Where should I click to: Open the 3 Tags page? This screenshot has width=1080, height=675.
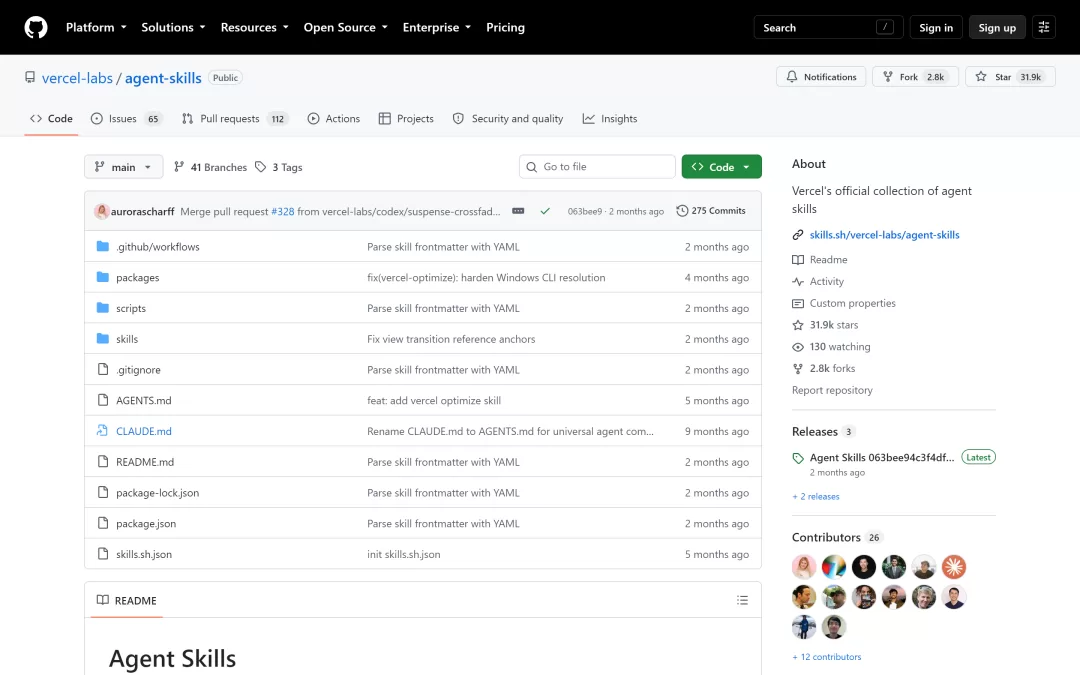pyautogui.click(x=279, y=167)
